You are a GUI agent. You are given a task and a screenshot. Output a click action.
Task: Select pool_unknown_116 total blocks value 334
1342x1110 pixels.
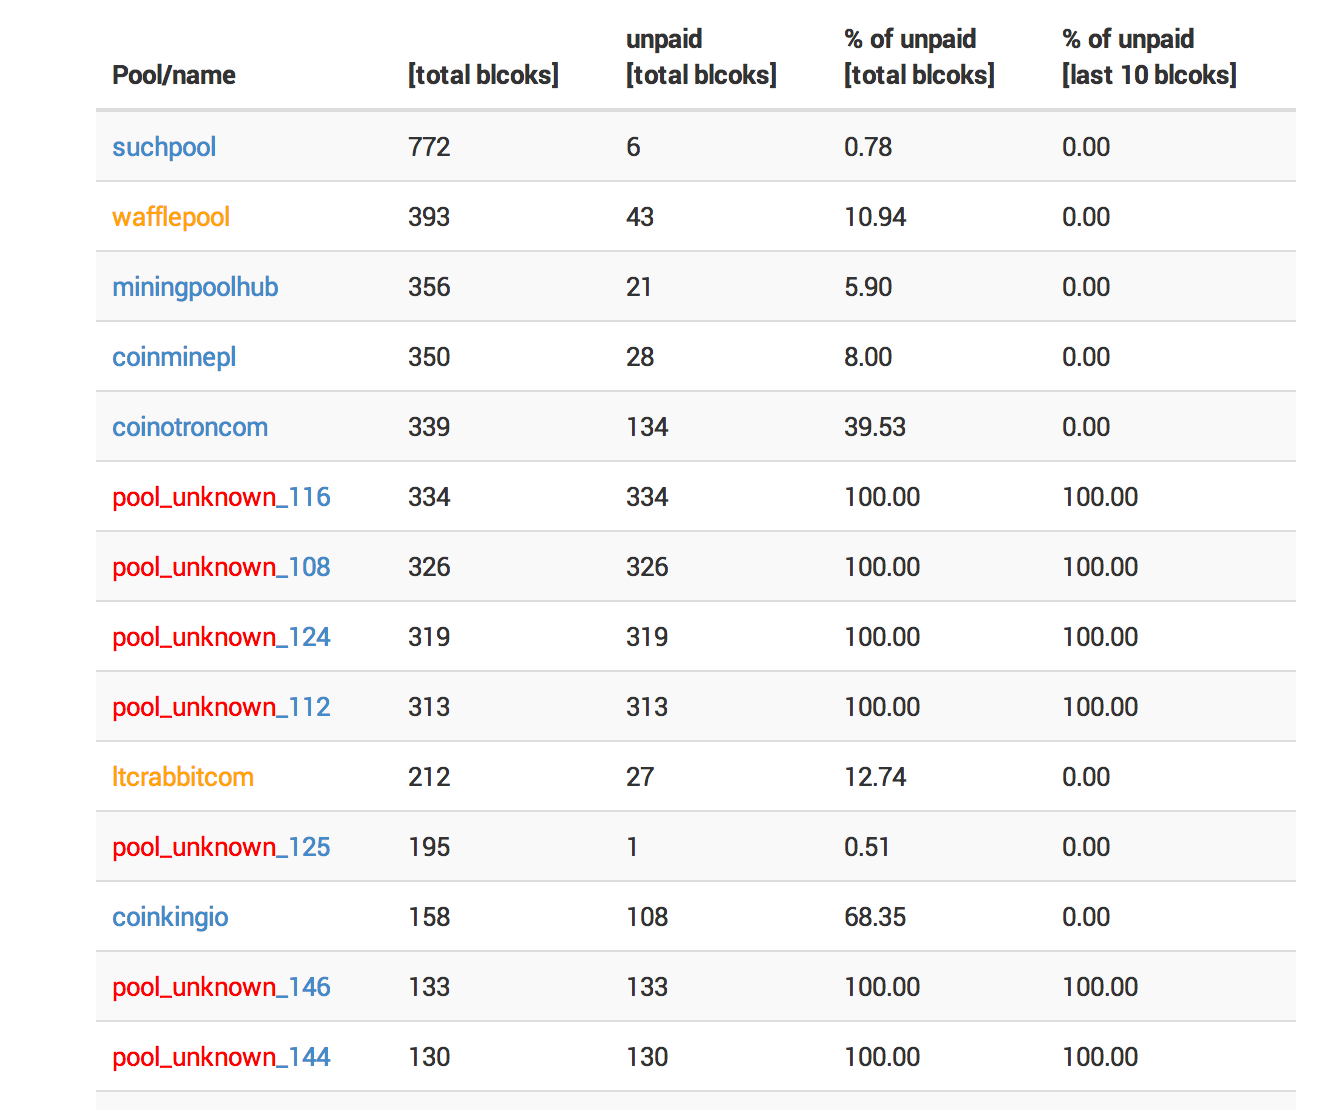(429, 497)
